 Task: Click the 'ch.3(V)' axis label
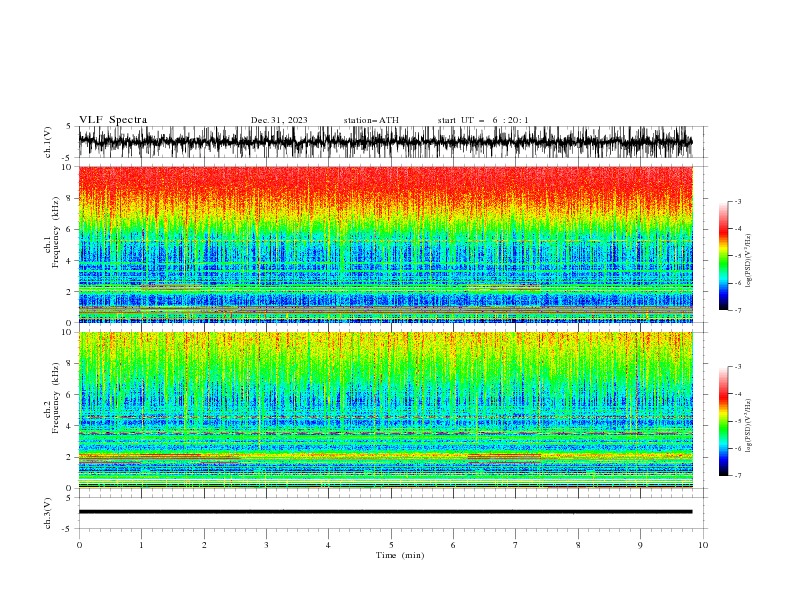(48, 513)
